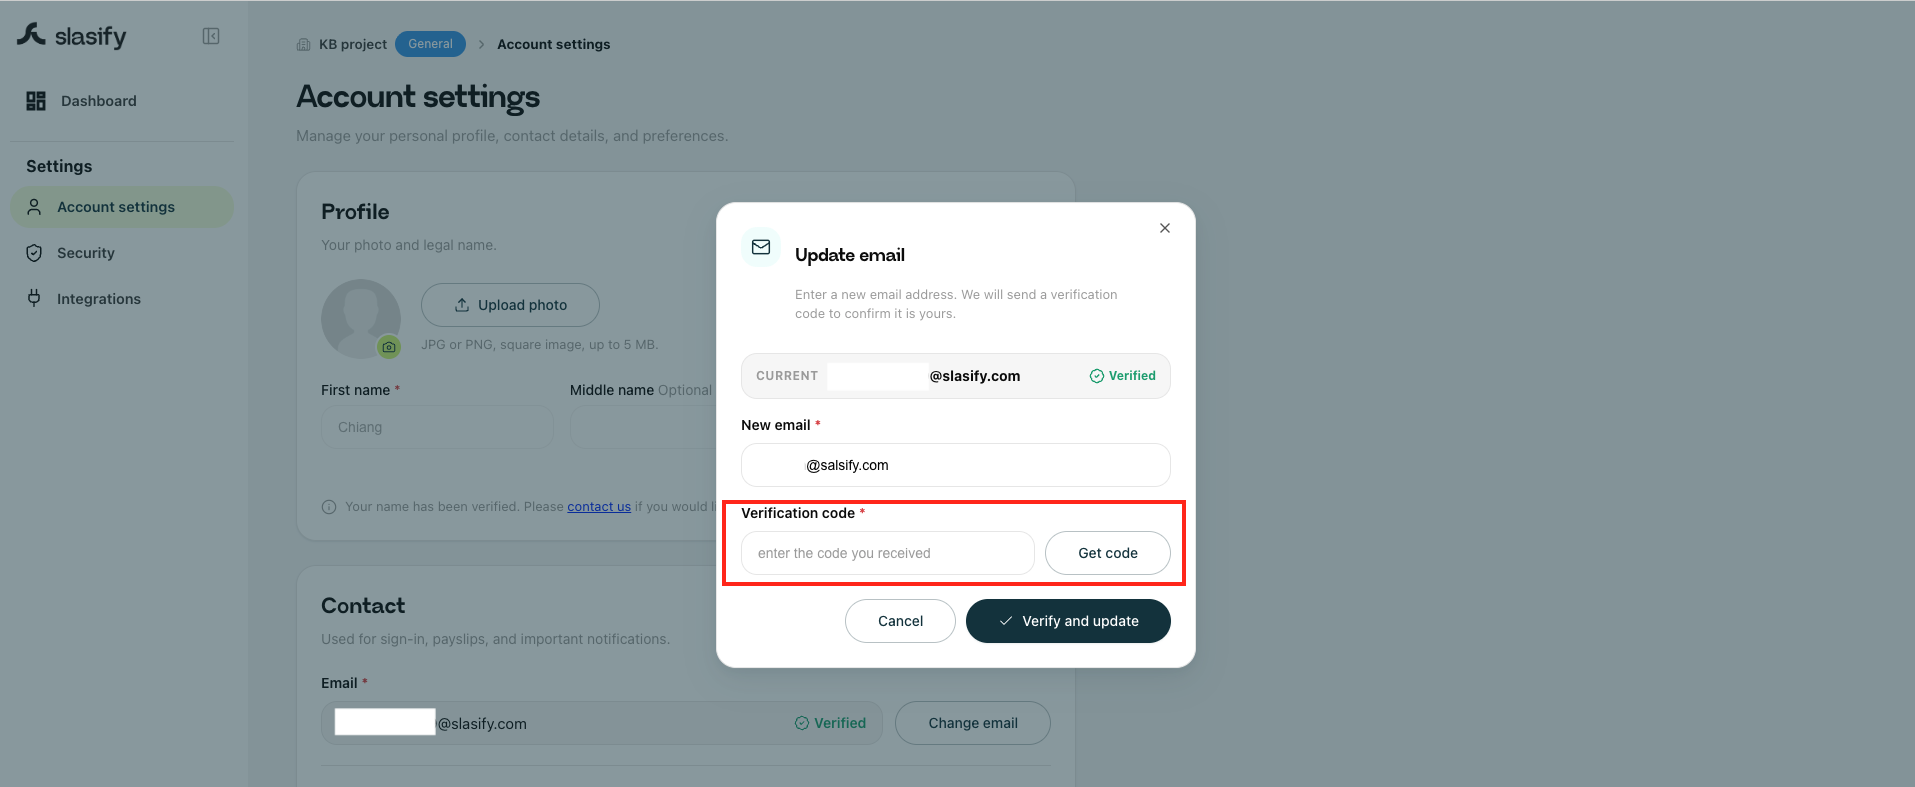
Task: Click the camera badge on avatar
Action: (x=389, y=347)
